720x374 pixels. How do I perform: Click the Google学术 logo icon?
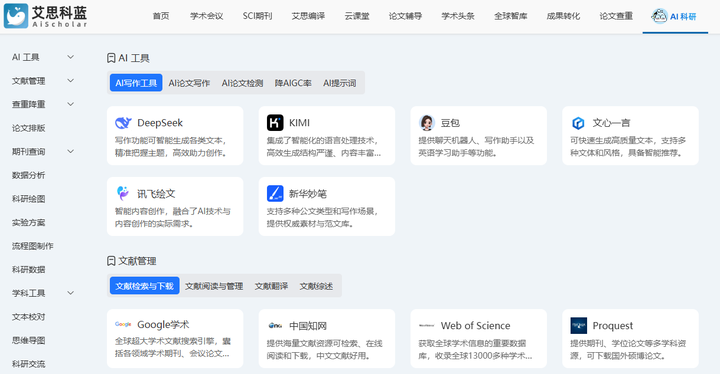click(123, 324)
